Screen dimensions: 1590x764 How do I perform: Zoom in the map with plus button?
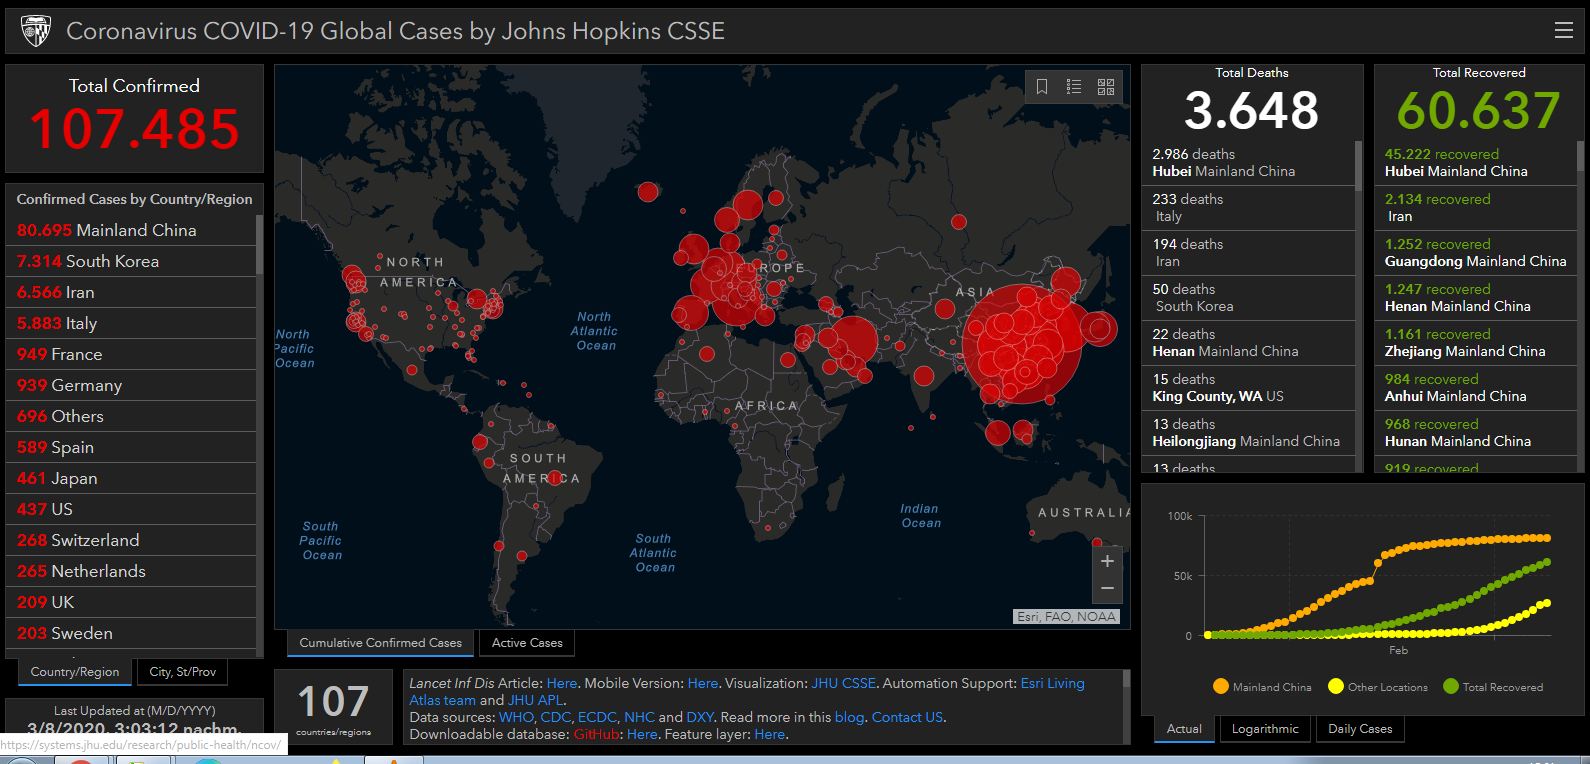click(x=1107, y=561)
